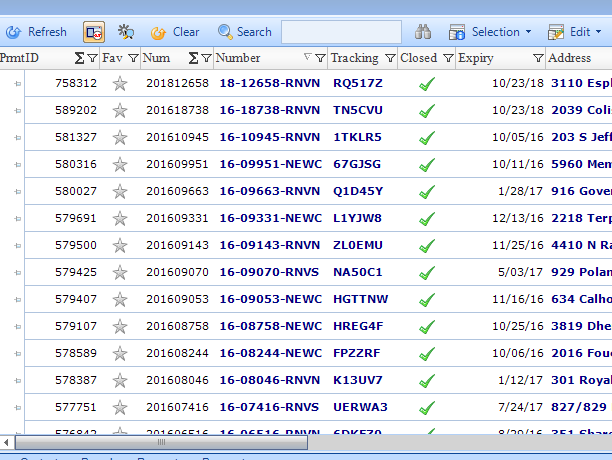The height and width of the screenshot is (460, 612).
Task: Click the horizontal scrollbar thumb
Action: (x=161, y=442)
